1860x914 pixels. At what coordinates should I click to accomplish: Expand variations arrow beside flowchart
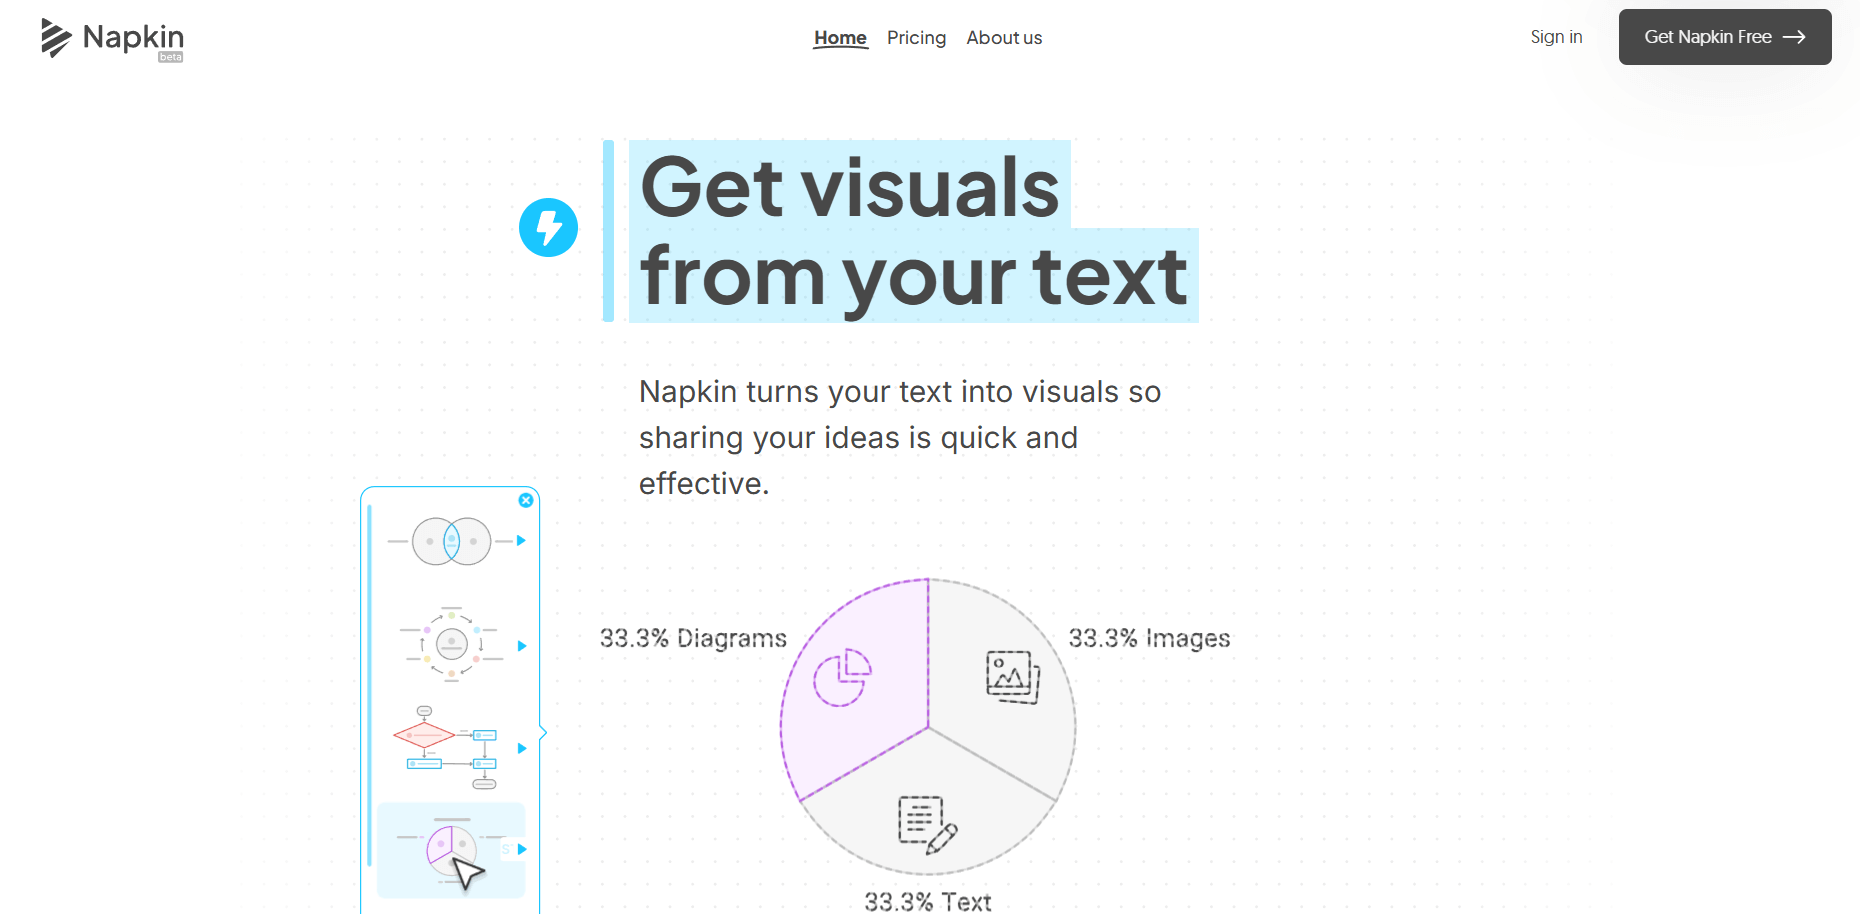coord(521,748)
